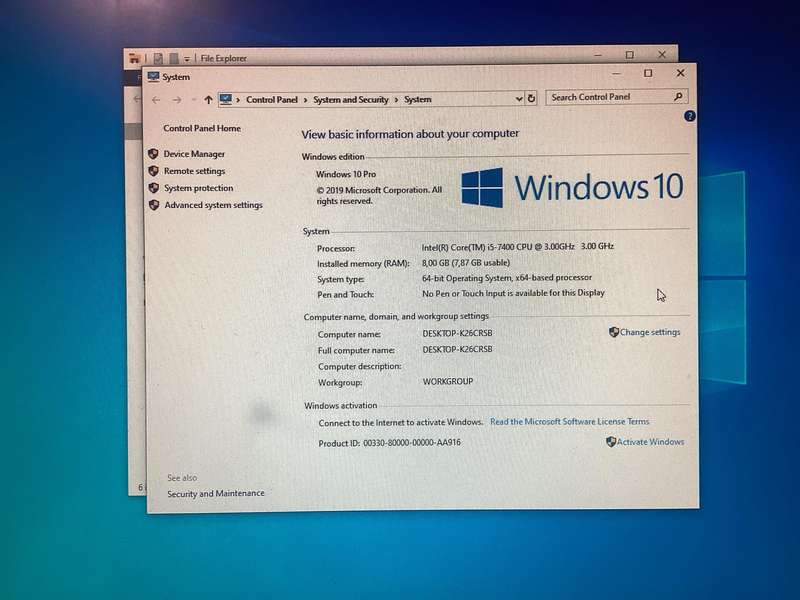800x600 pixels.
Task: Expand chevron before Control Panel breadcrumb
Action: (238, 100)
